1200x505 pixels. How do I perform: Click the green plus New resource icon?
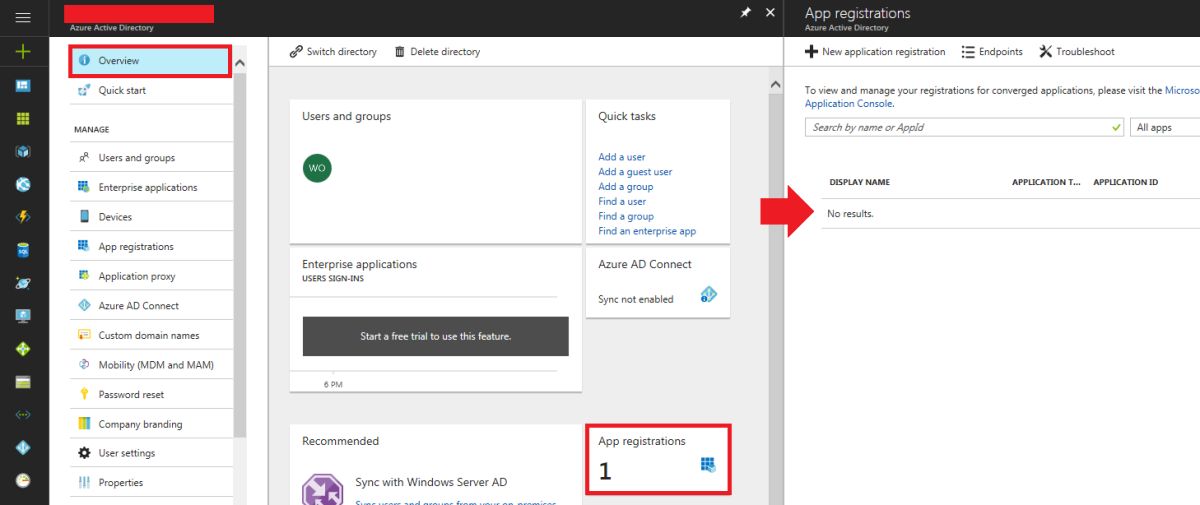pyautogui.click(x=23, y=52)
